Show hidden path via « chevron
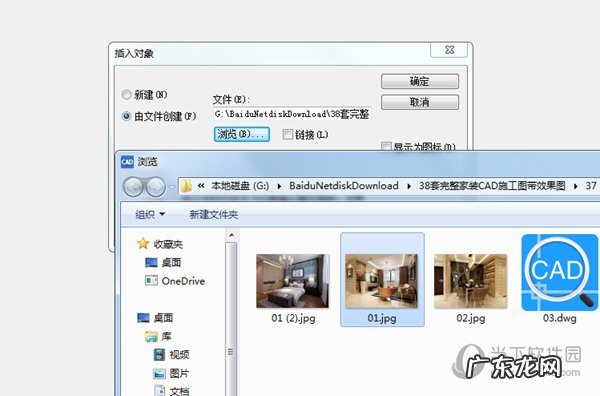 201,186
